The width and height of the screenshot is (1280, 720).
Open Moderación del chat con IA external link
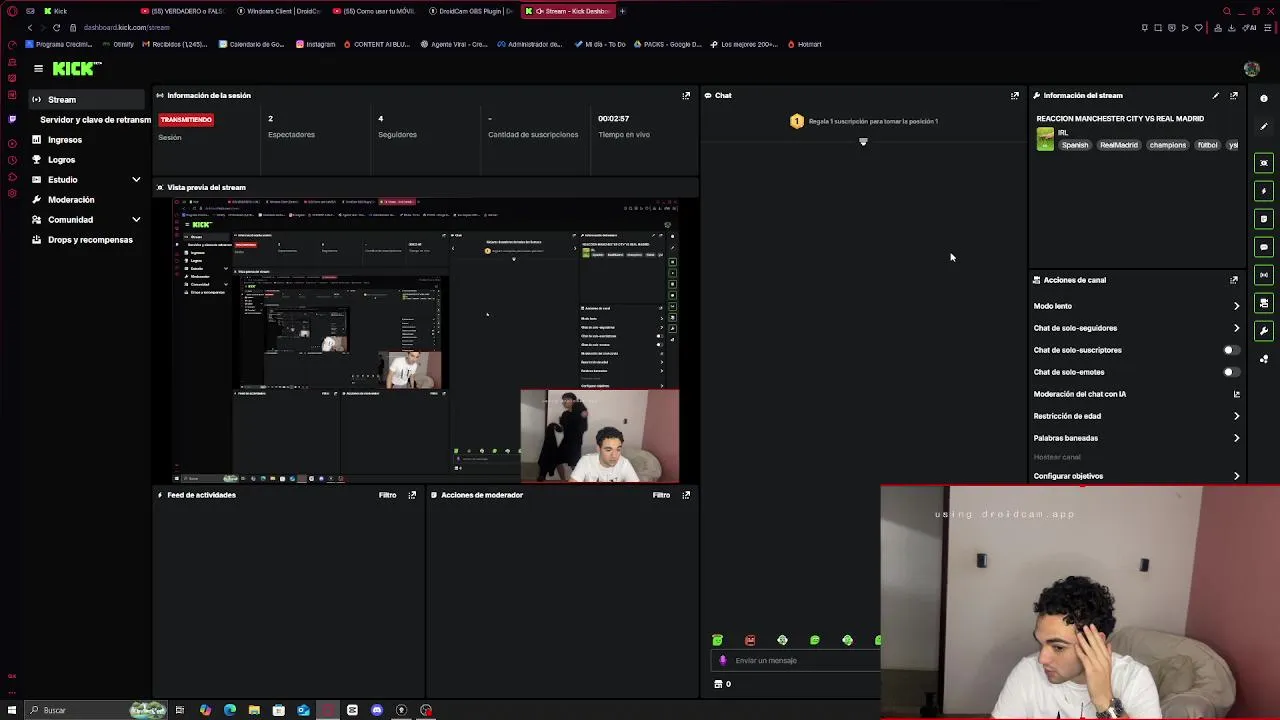[1237, 394]
